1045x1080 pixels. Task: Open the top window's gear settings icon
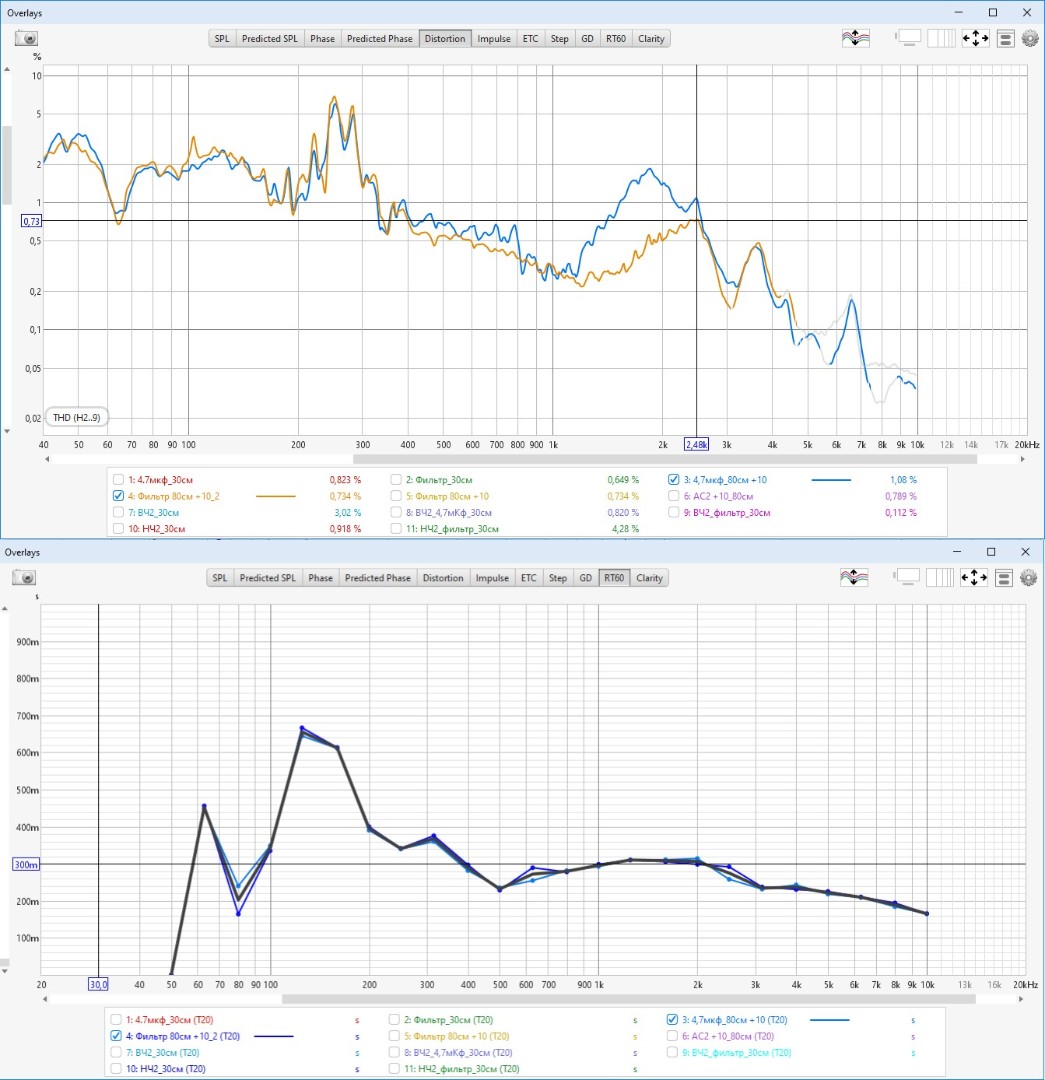click(x=1029, y=38)
